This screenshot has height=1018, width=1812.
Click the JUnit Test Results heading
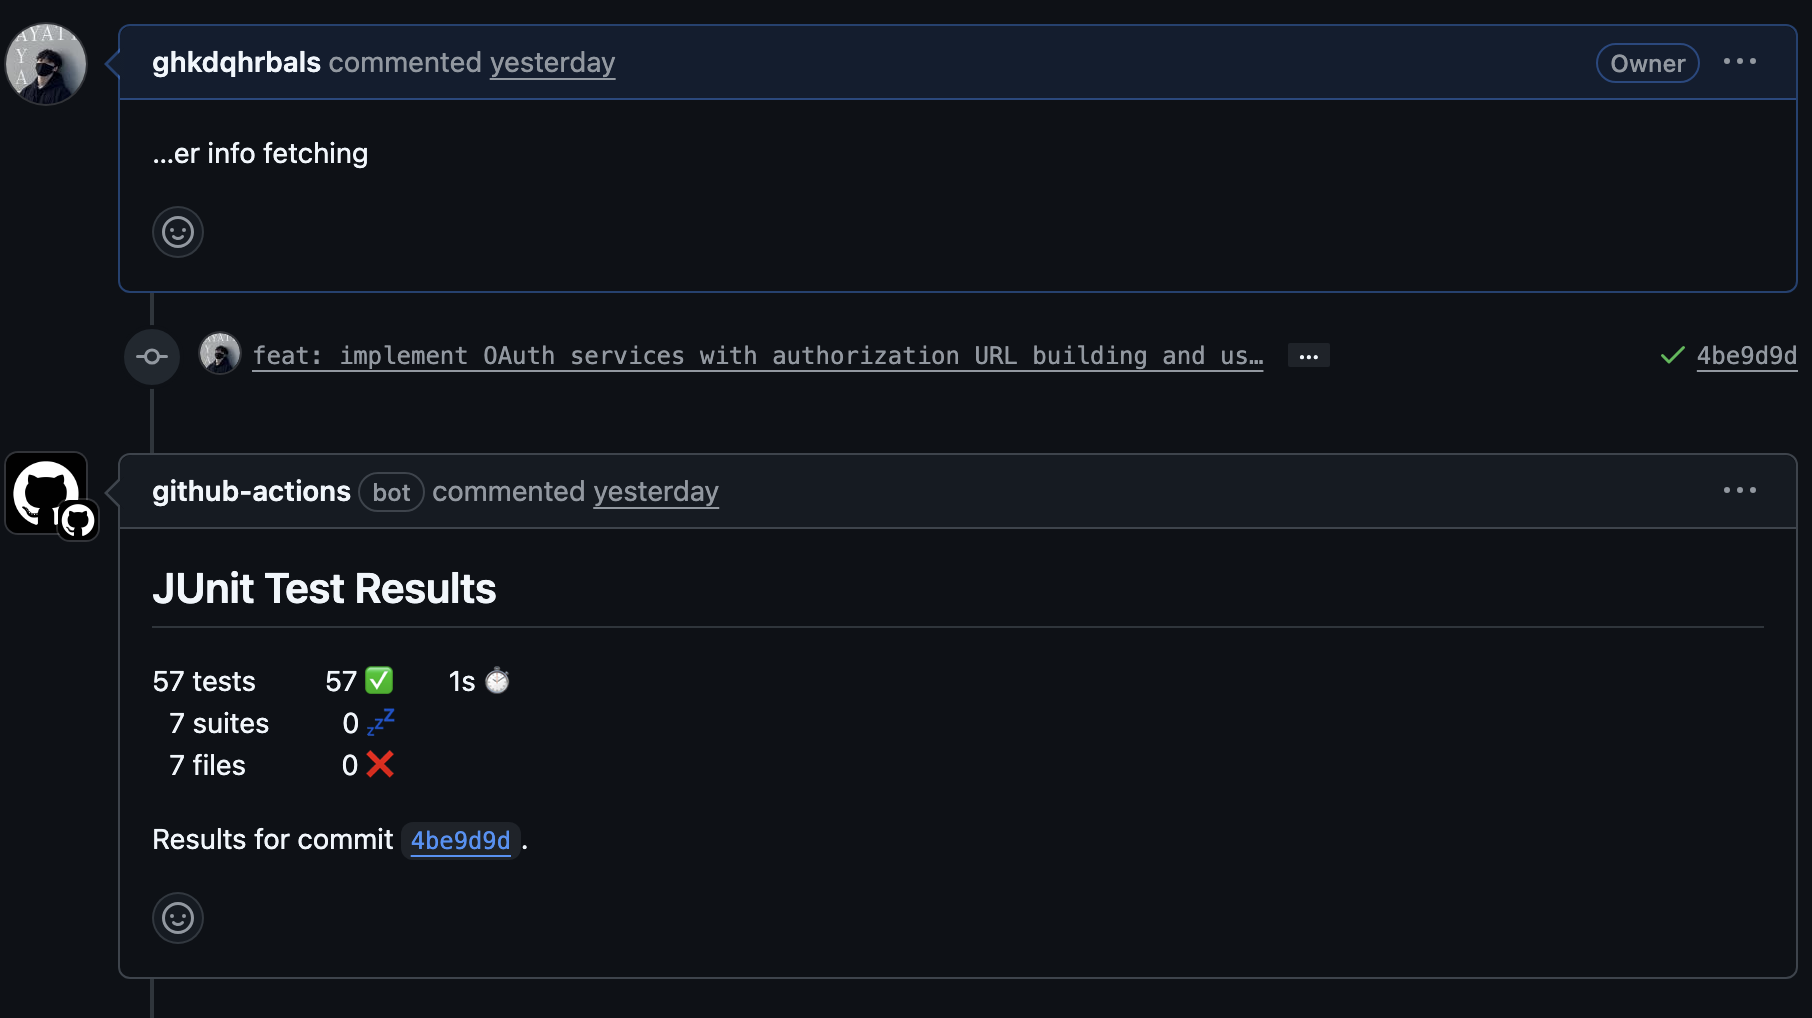point(324,589)
